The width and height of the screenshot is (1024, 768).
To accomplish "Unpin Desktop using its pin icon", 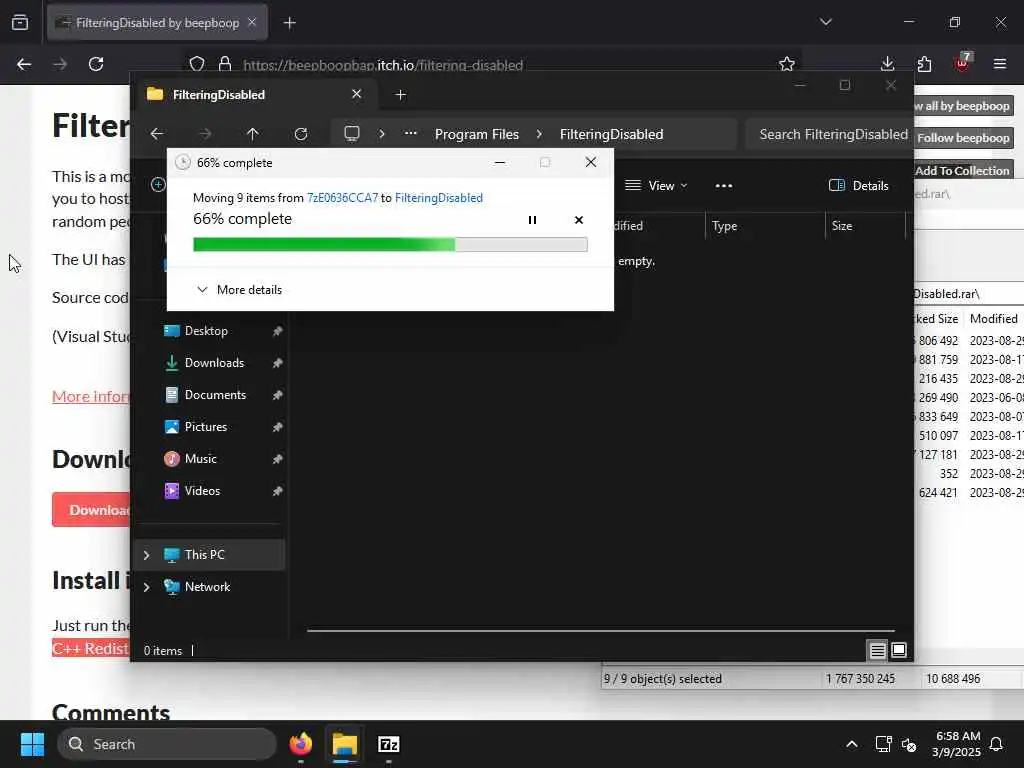I will point(278,331).
